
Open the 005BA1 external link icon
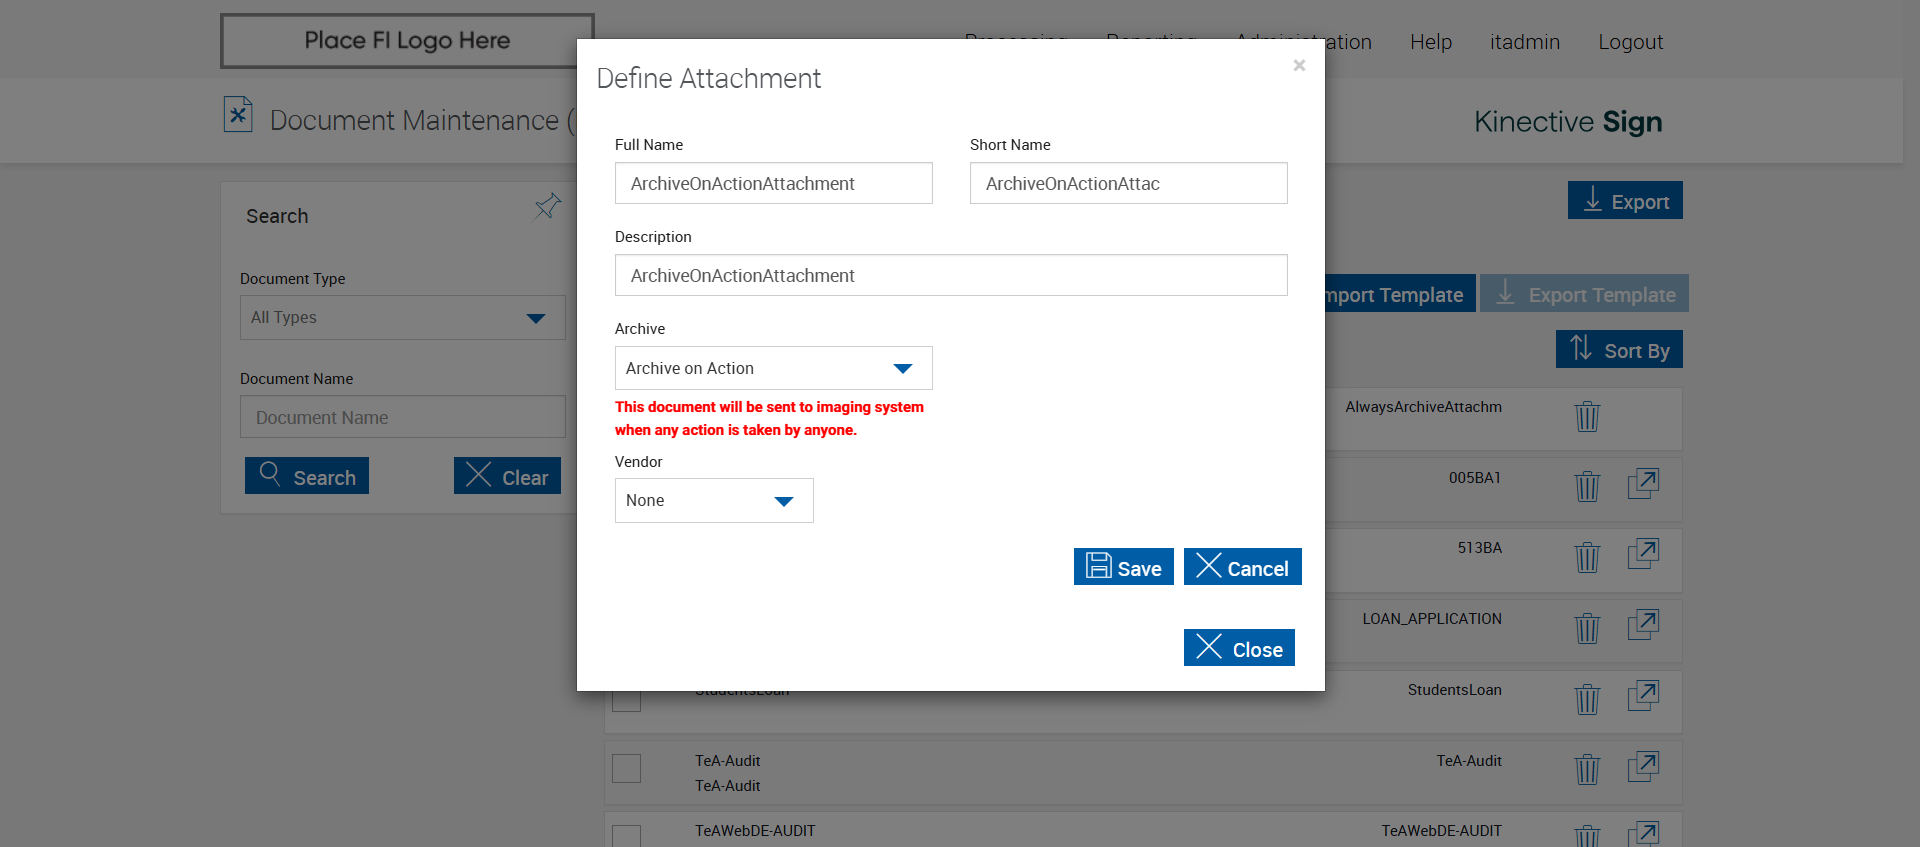(1643, 484)
